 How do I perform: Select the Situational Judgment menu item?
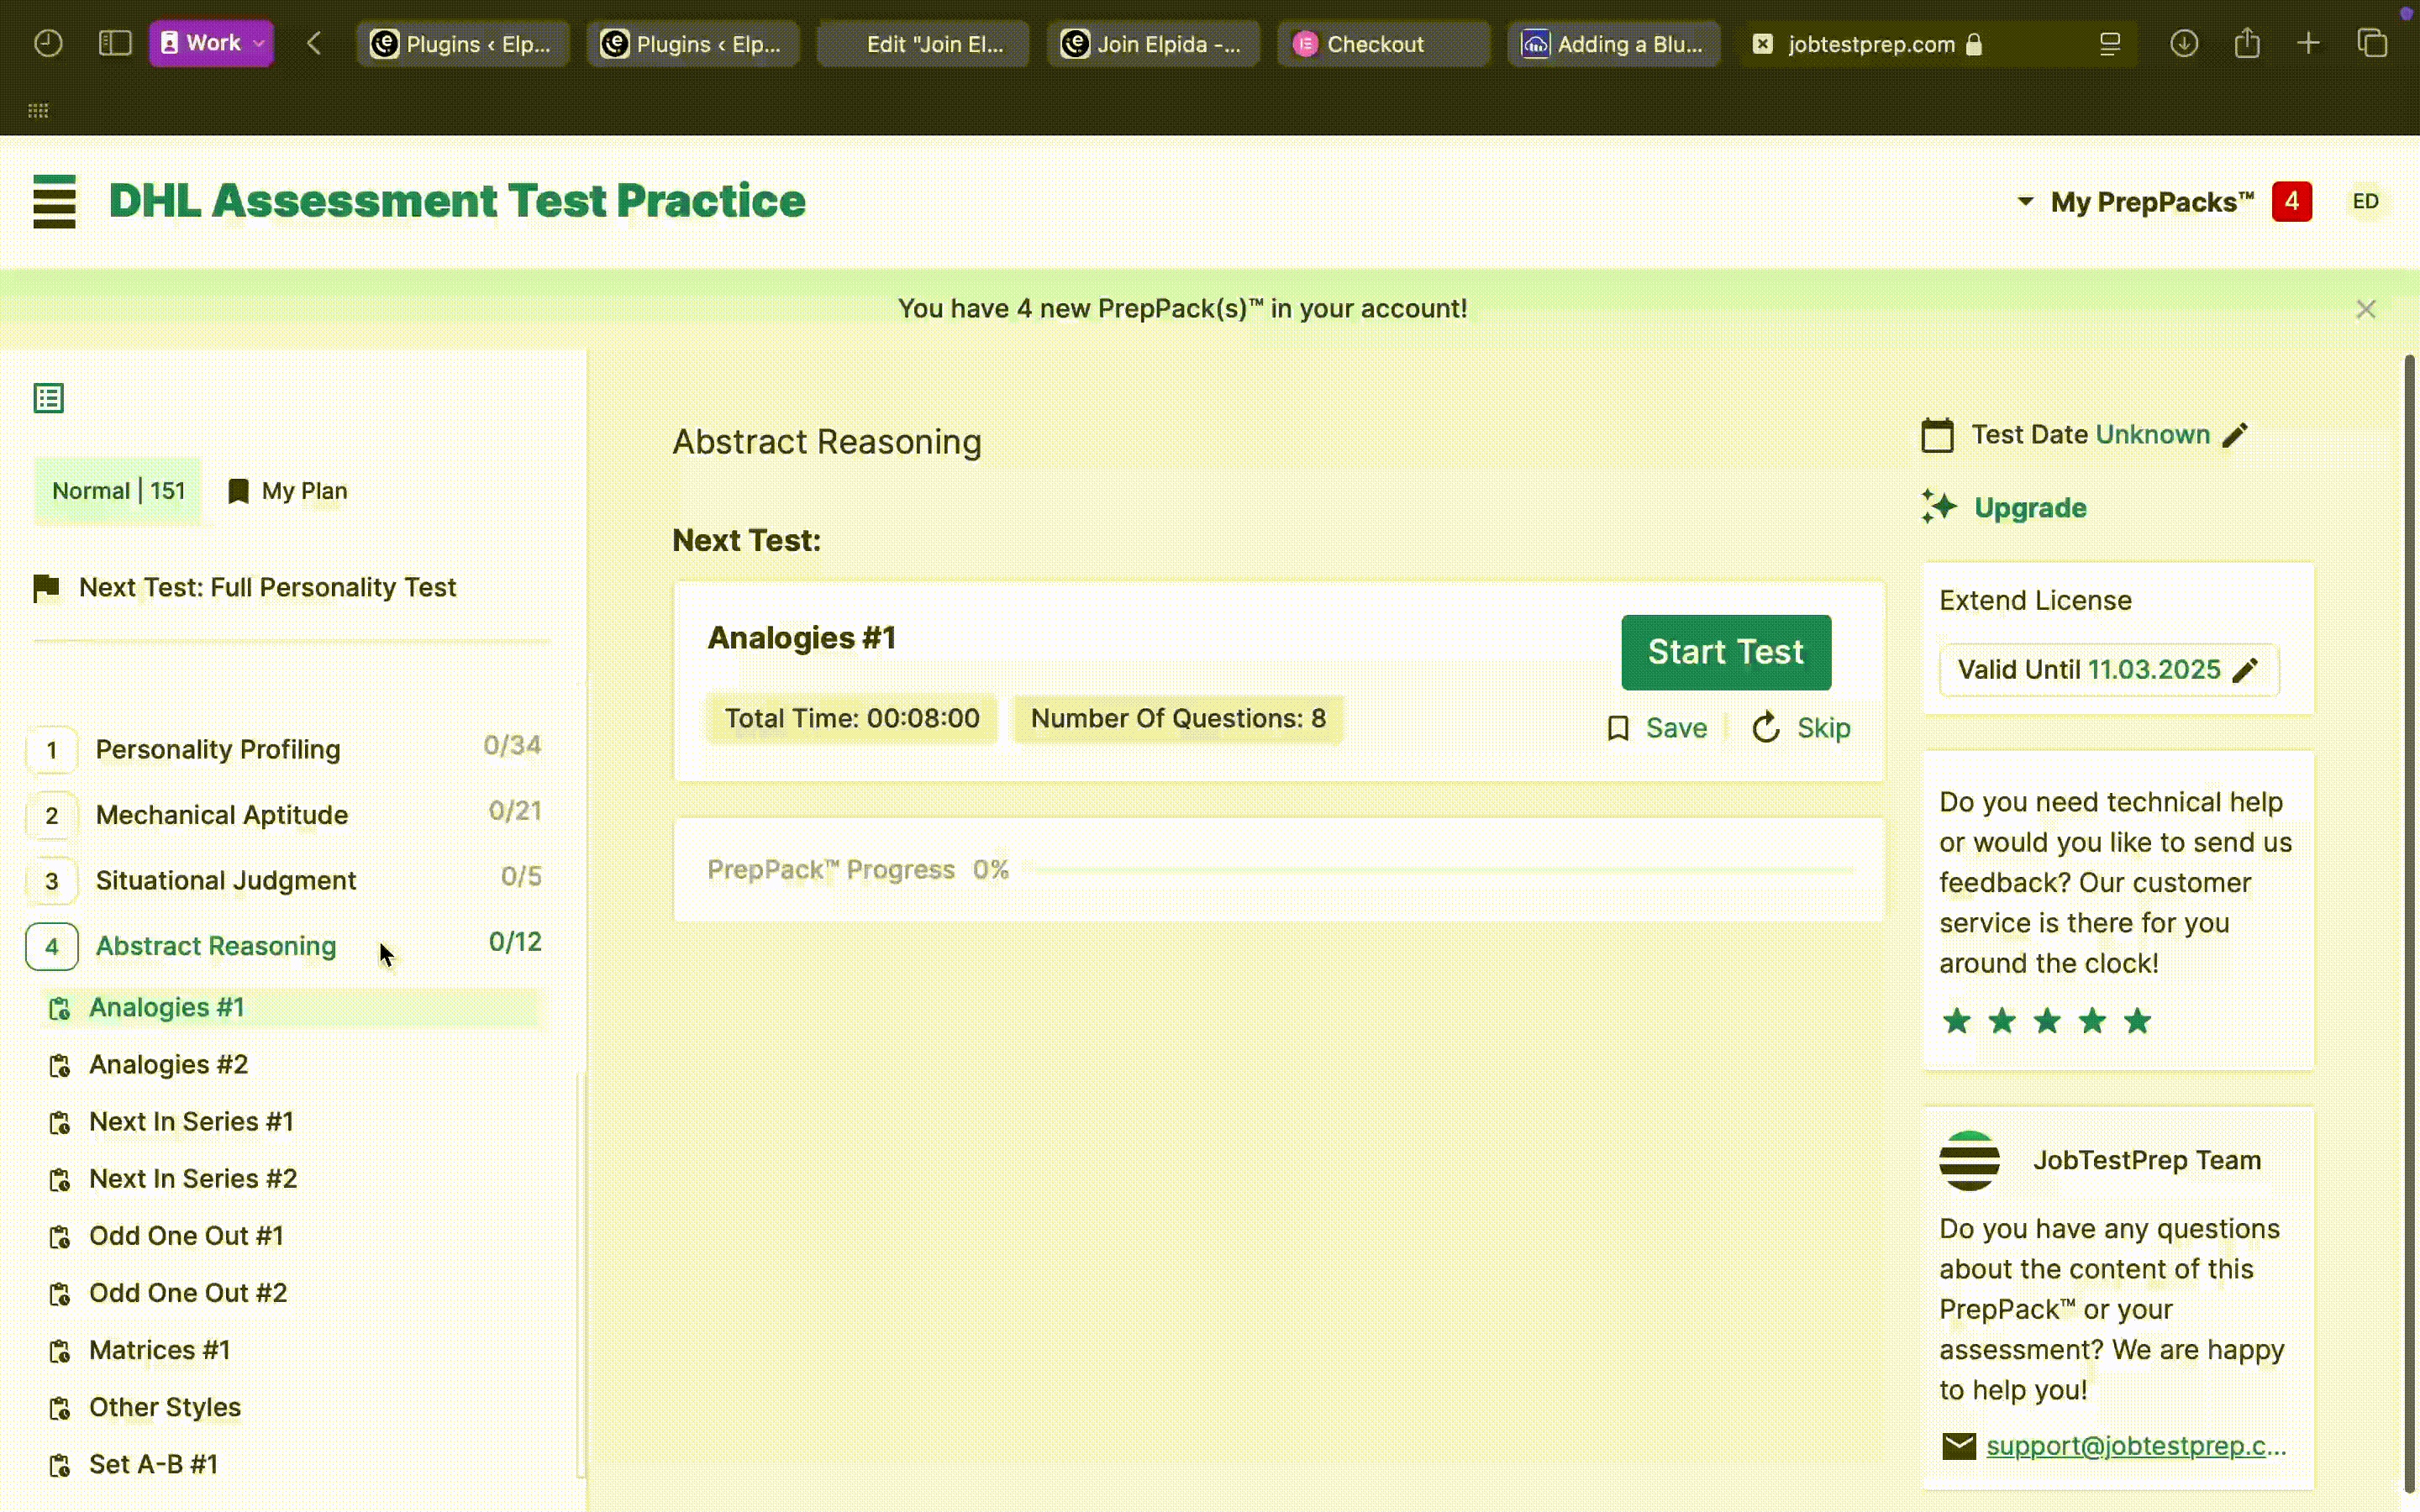227,879
